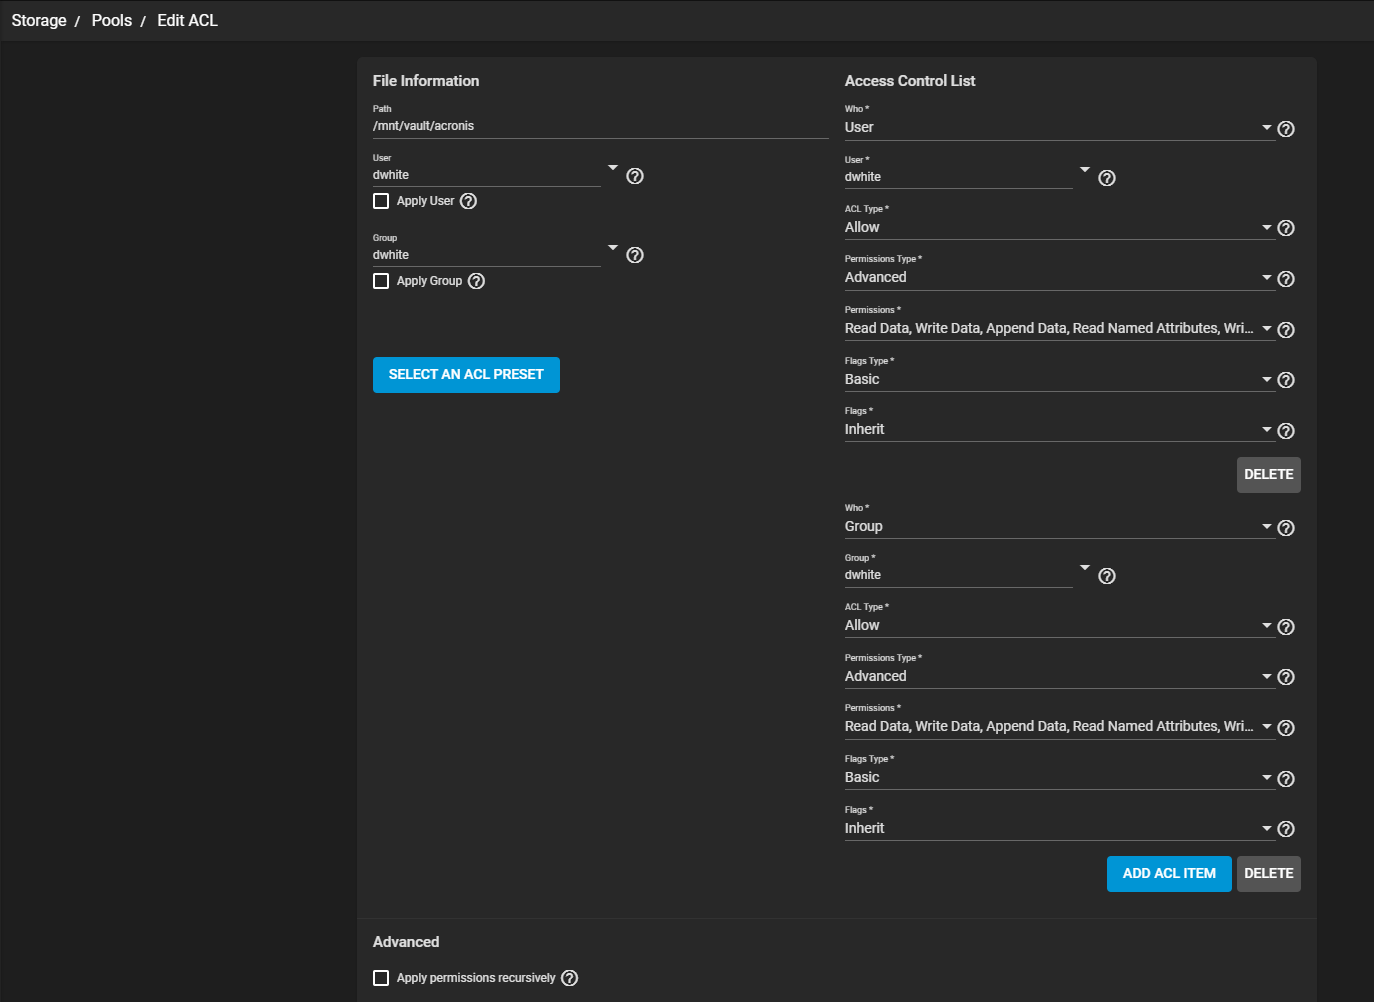1374x1002 pixels.
Task: Show help for second entry ACL Type
Action: pyautogui.click(x=1286, y=627)
